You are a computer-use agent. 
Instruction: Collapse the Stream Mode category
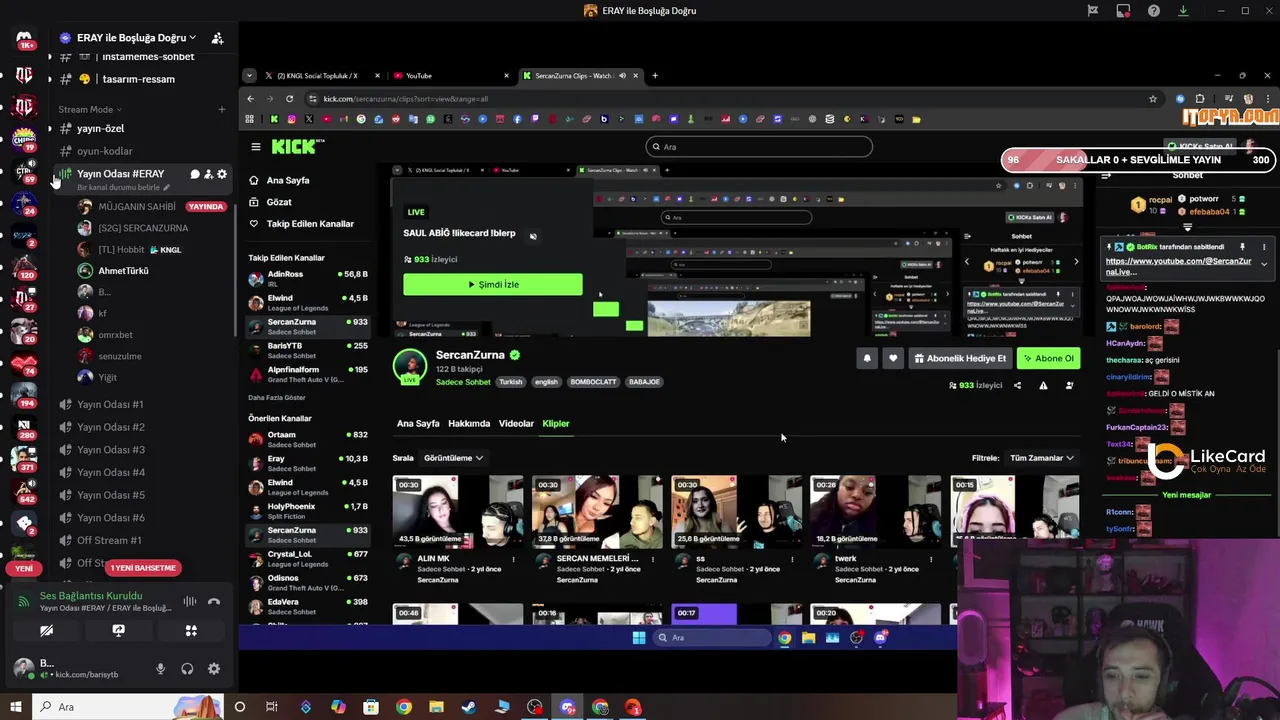tap(90, 109)
